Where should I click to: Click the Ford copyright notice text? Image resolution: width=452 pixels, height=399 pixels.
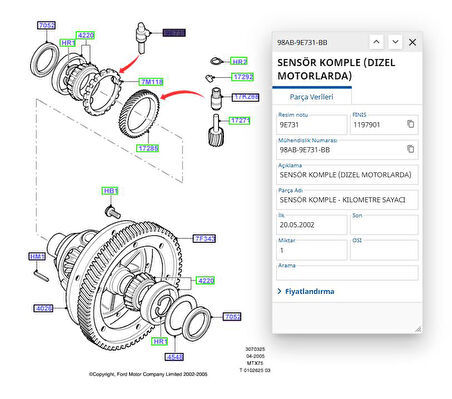(148, 374)
